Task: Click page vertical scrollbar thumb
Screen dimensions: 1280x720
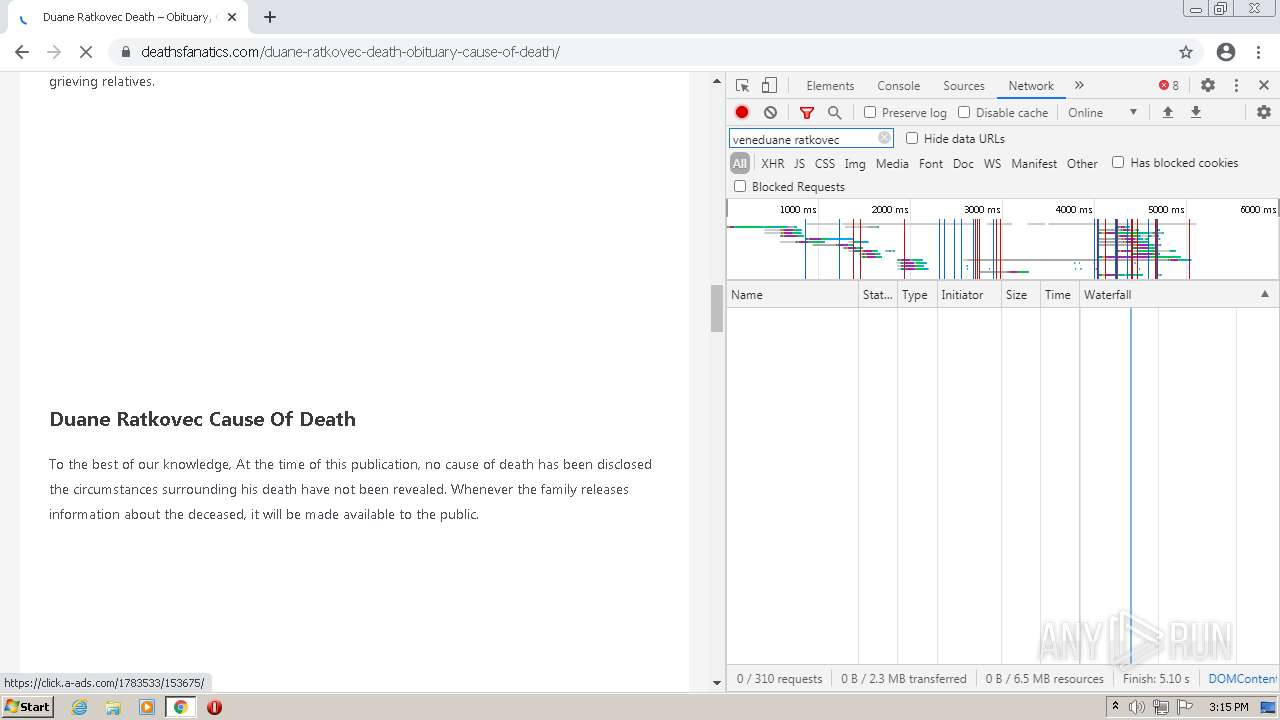Action: point(716,308)
